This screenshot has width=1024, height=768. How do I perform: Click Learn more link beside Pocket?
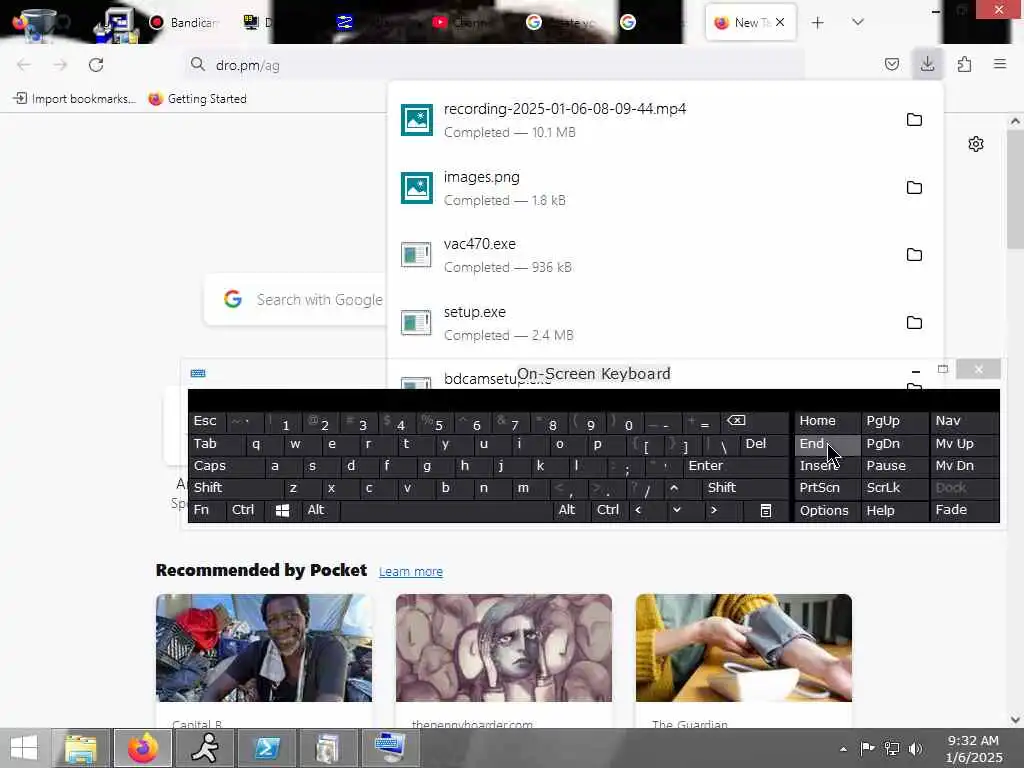pyautogui.click(x=411, y=571)
